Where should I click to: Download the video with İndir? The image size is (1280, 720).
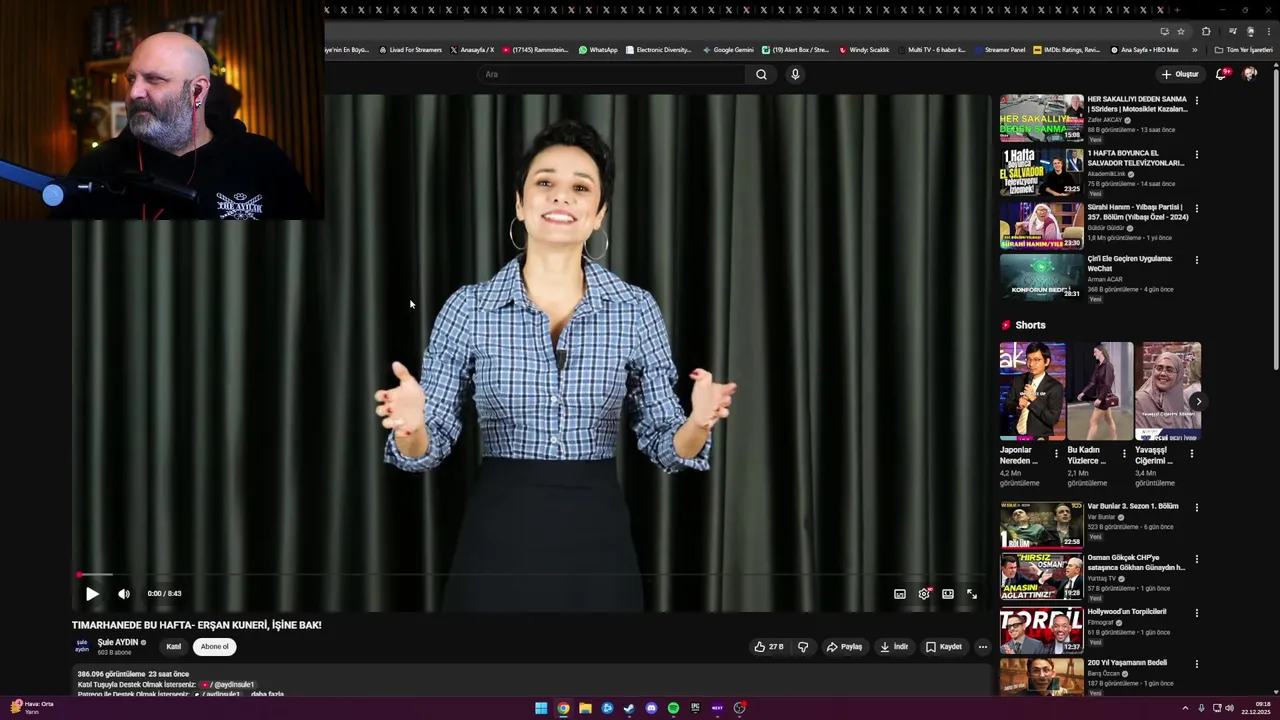click(894, 647)
